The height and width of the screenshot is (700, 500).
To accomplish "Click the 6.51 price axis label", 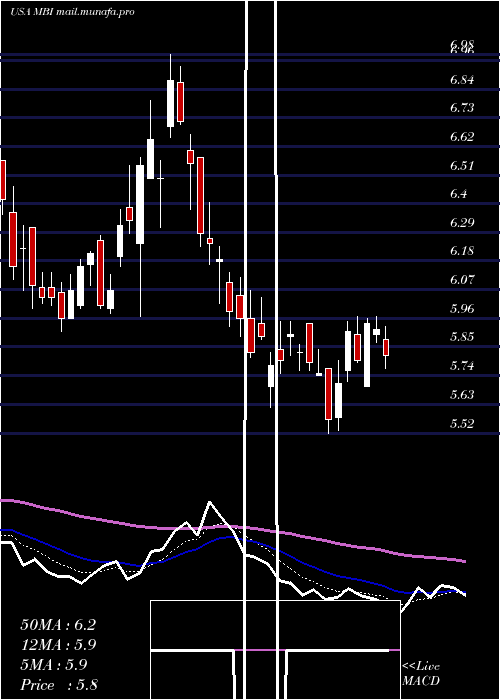I will pos(462,166).
